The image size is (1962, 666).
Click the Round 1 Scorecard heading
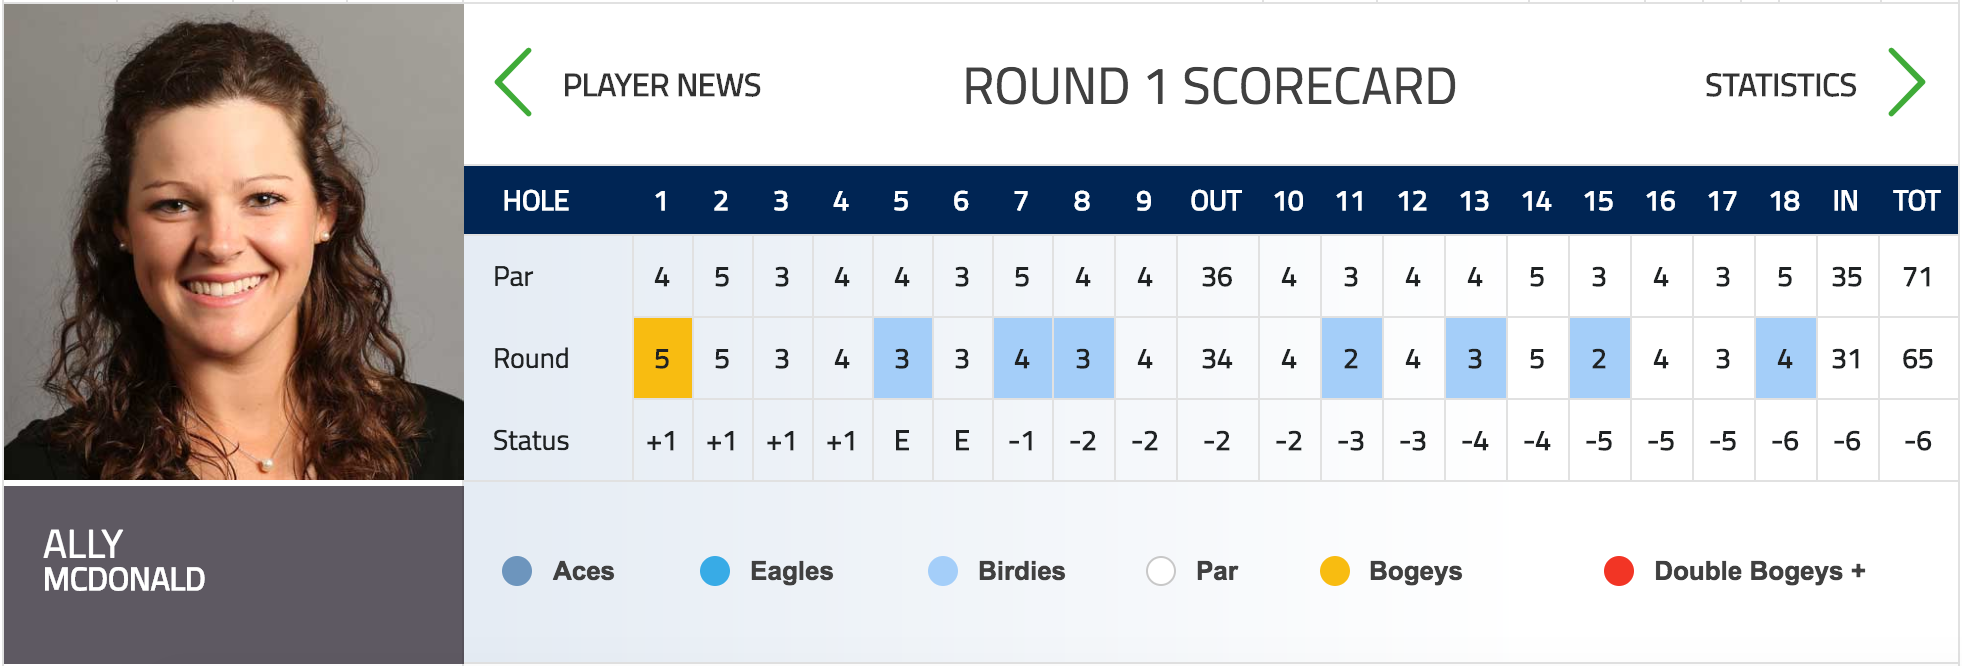click(x=1209, y=86)
